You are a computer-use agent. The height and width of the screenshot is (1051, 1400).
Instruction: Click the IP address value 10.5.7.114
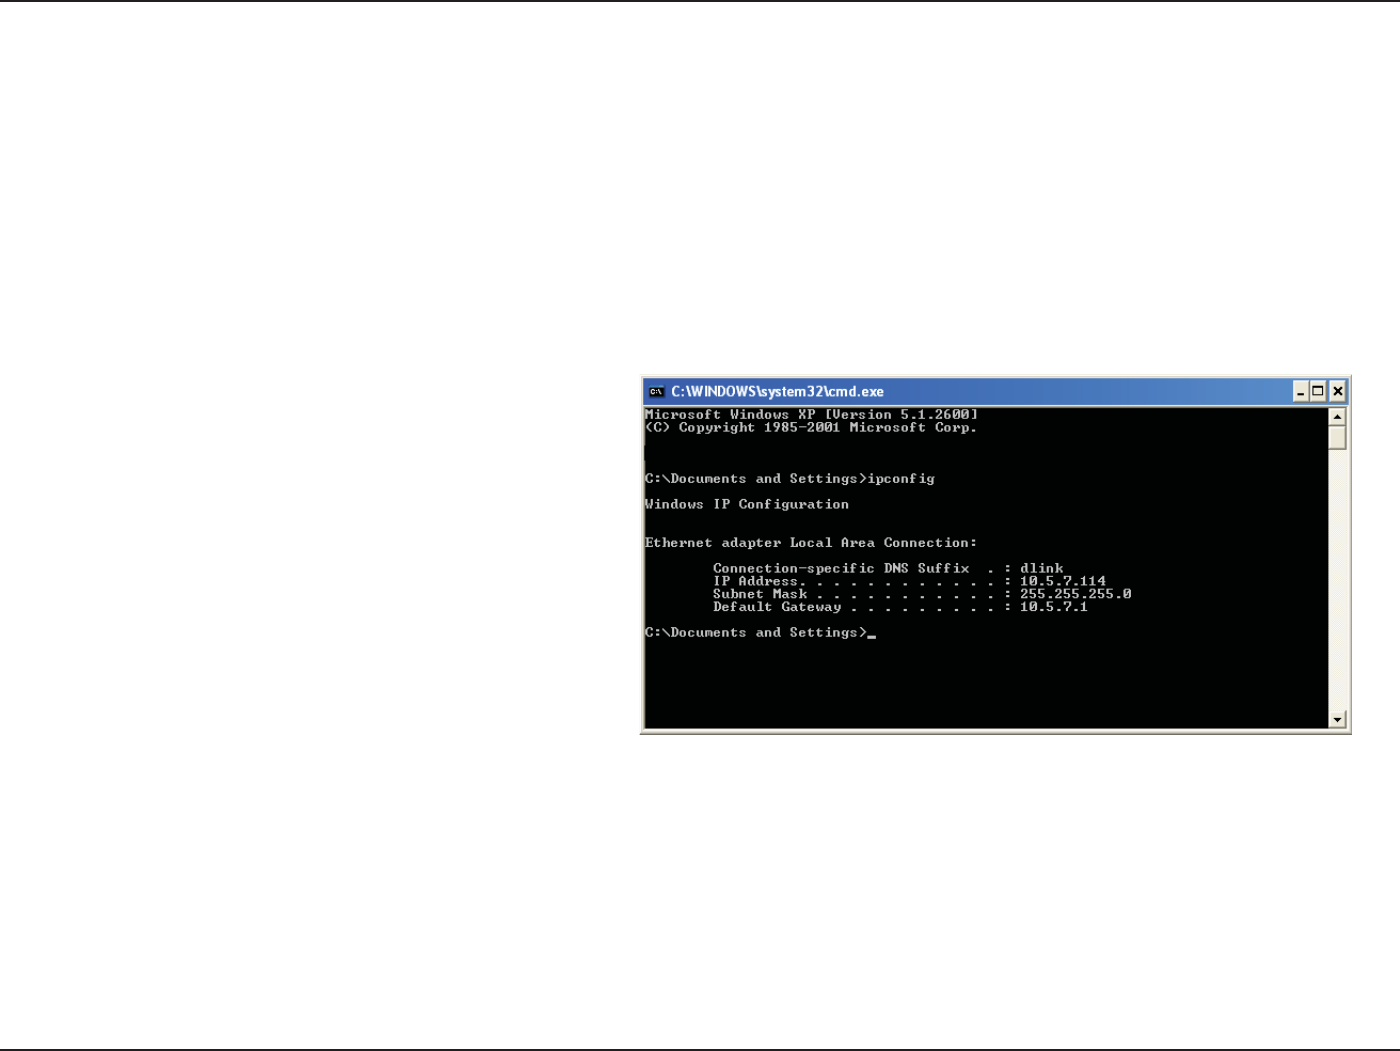(1063, 581)
